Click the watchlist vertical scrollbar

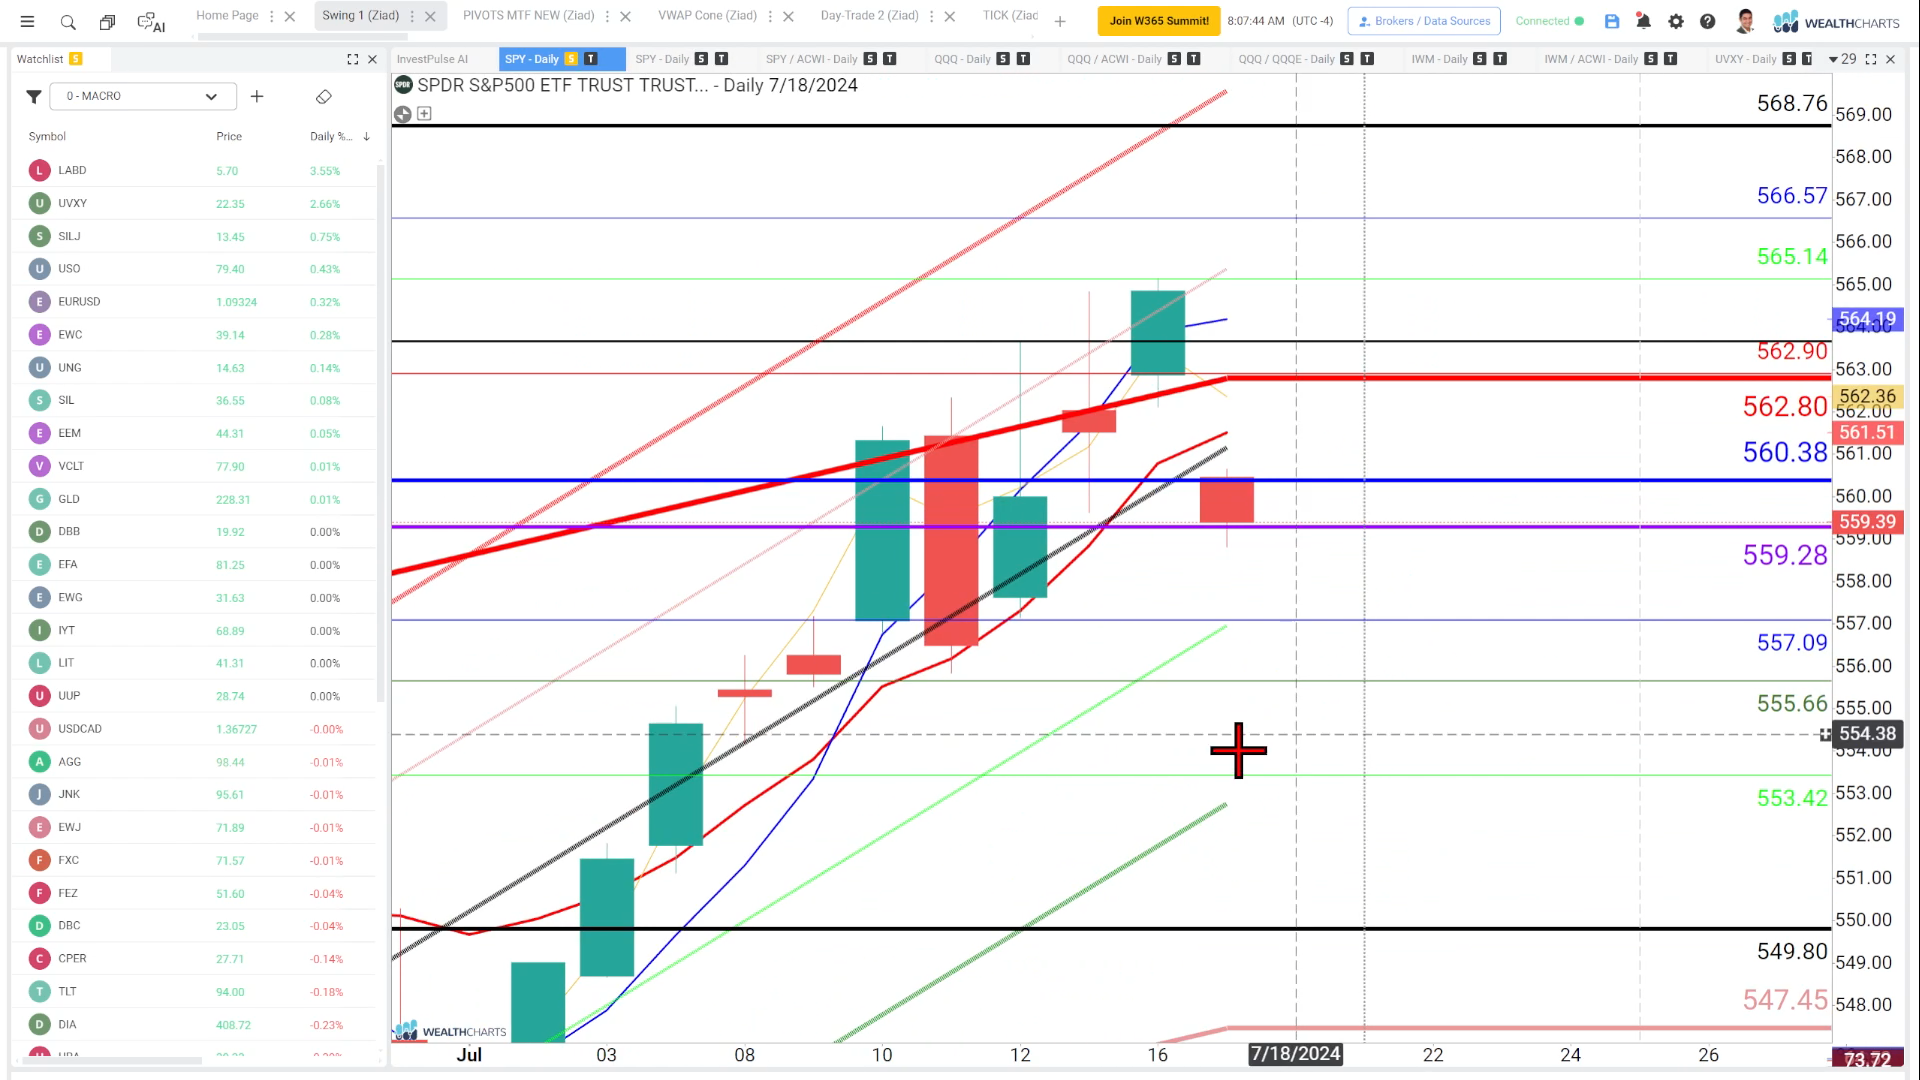[380, 432]
